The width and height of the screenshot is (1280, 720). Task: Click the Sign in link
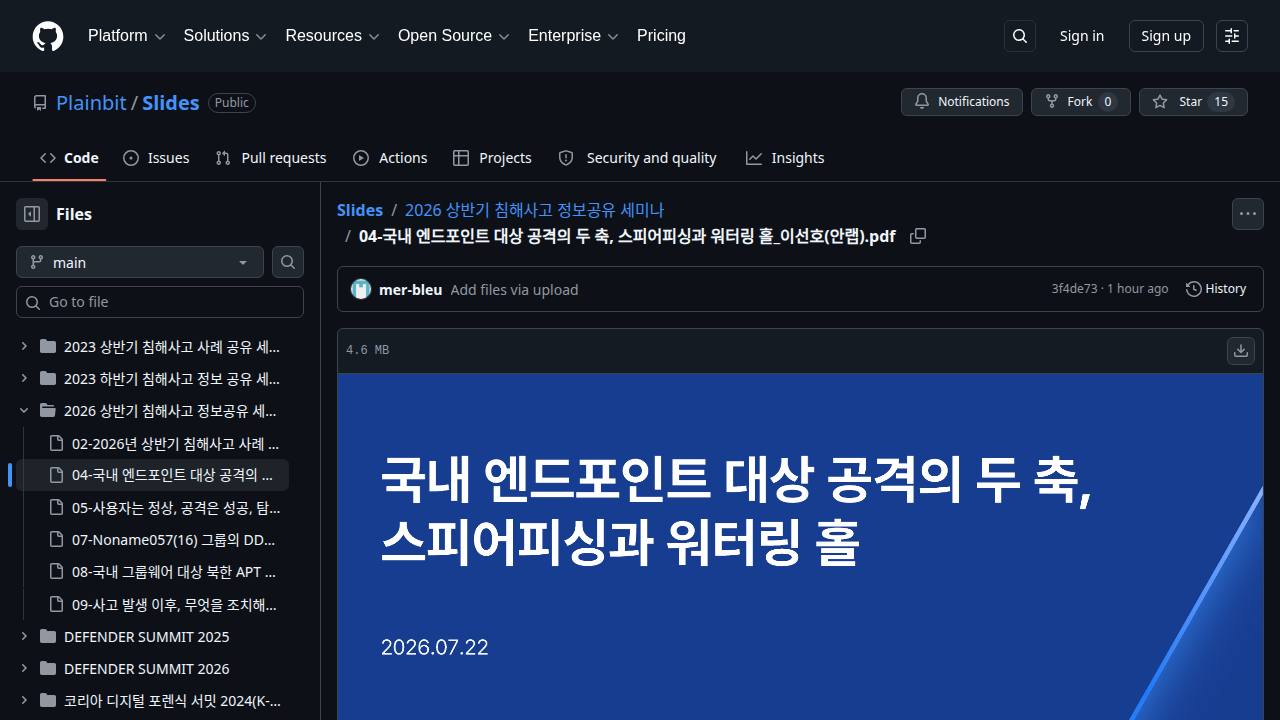(1082, 36)
